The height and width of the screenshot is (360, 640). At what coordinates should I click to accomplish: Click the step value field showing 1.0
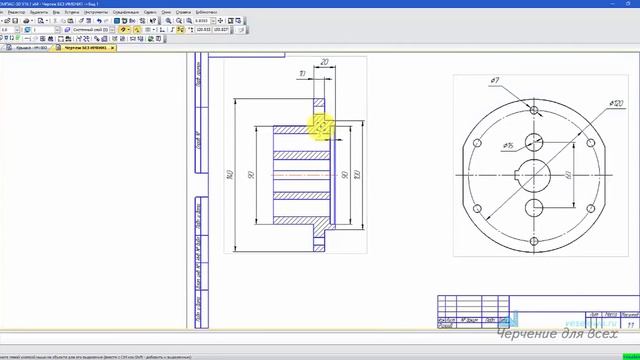tap(7, 30)
